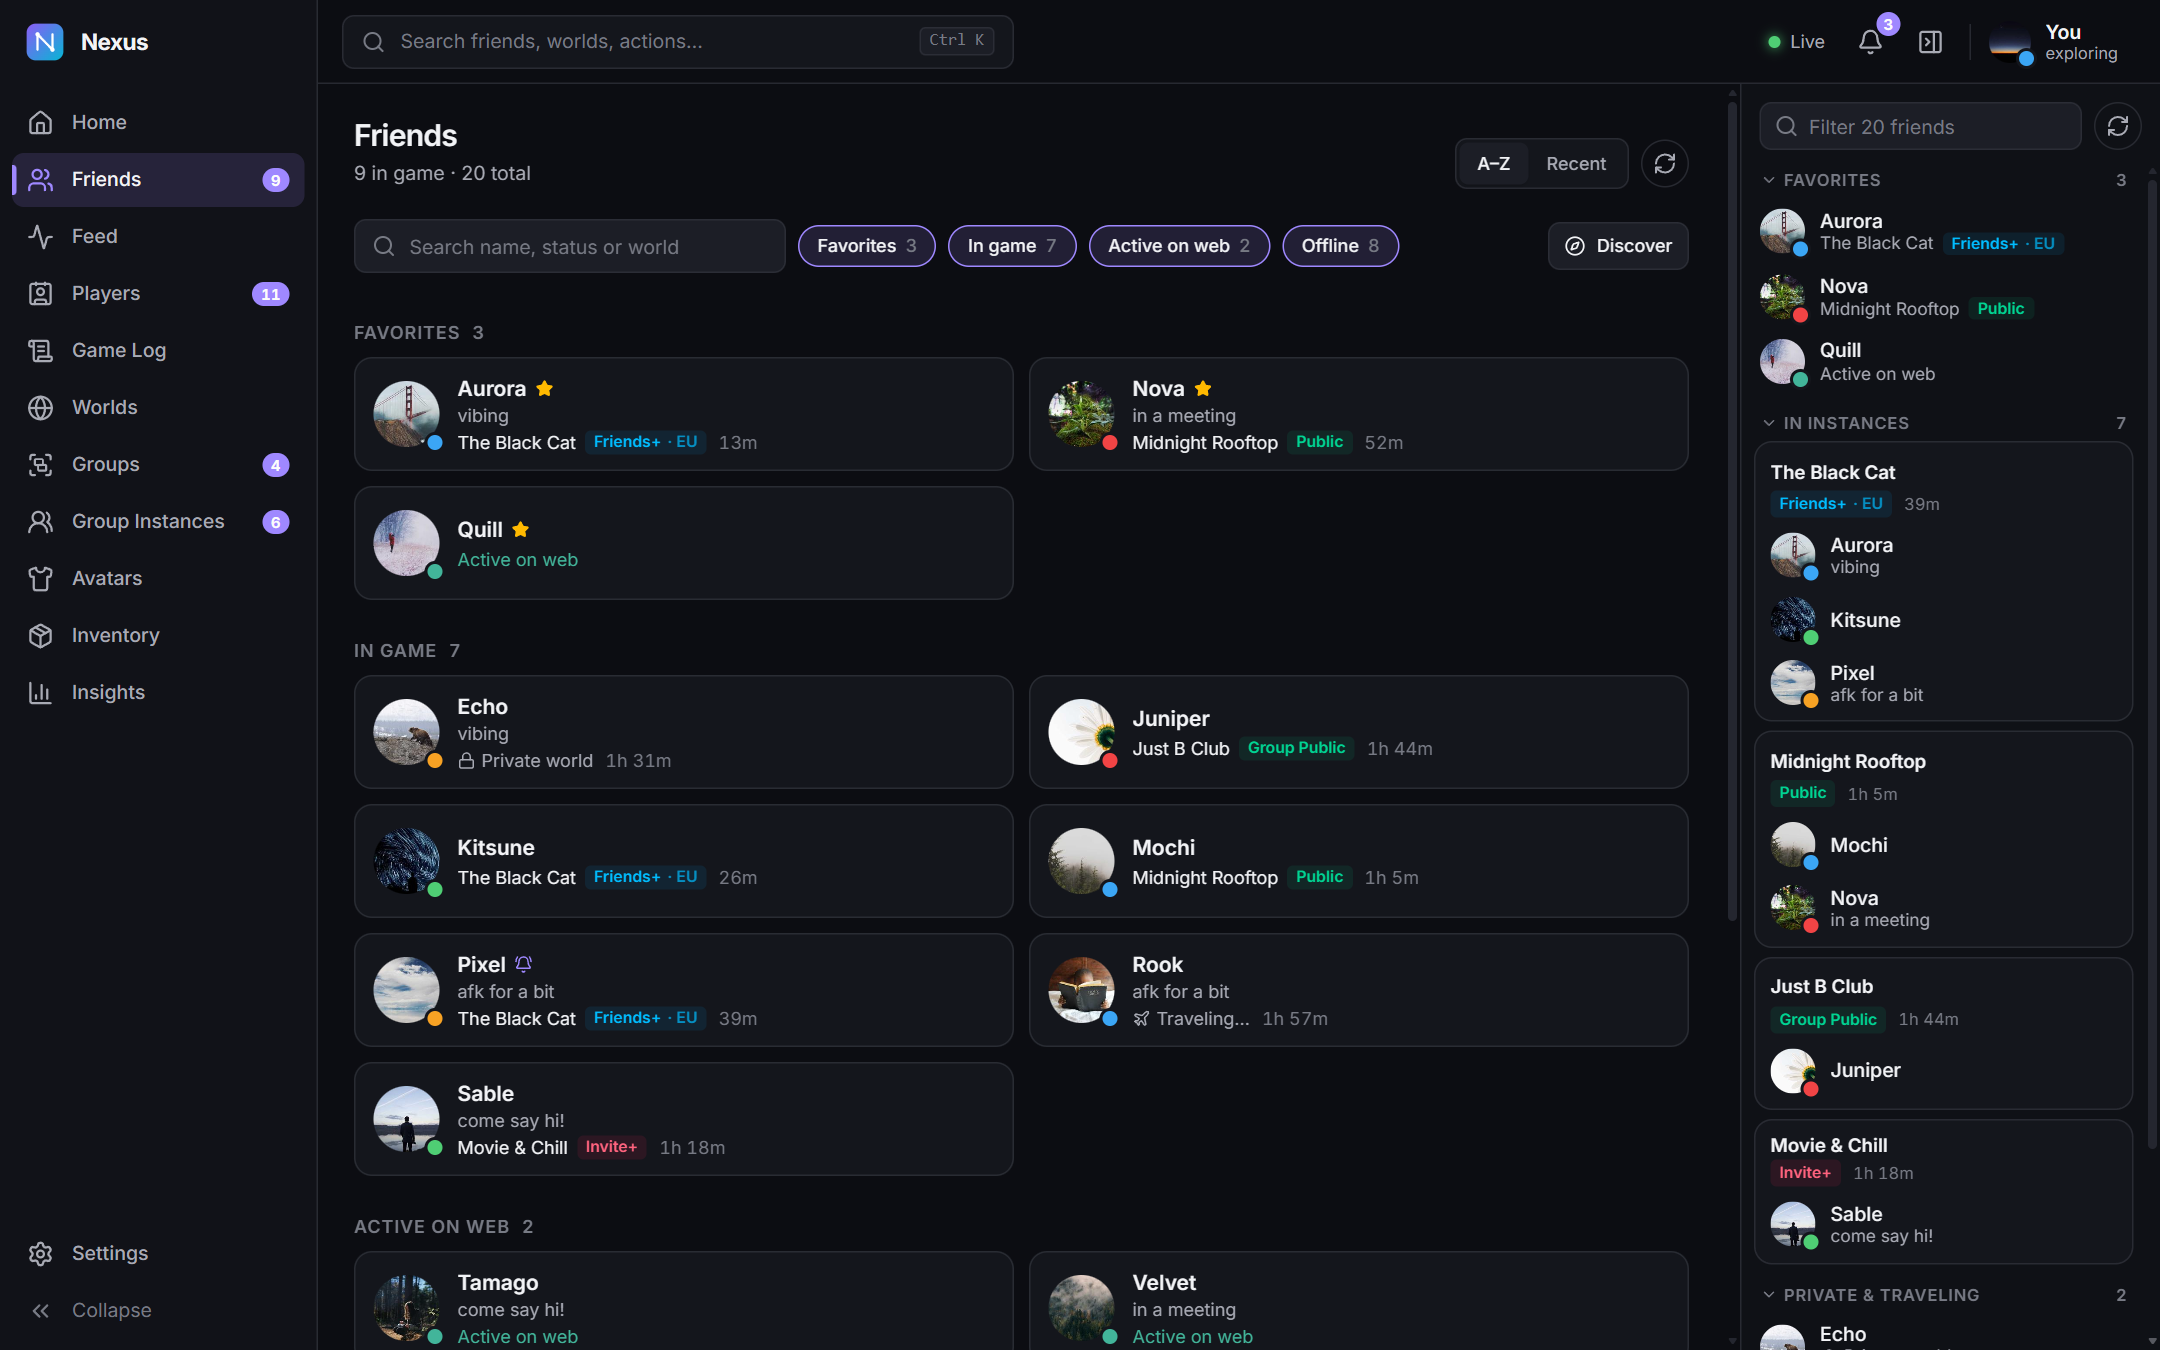Open the You exploring profile

point(2053,42)
